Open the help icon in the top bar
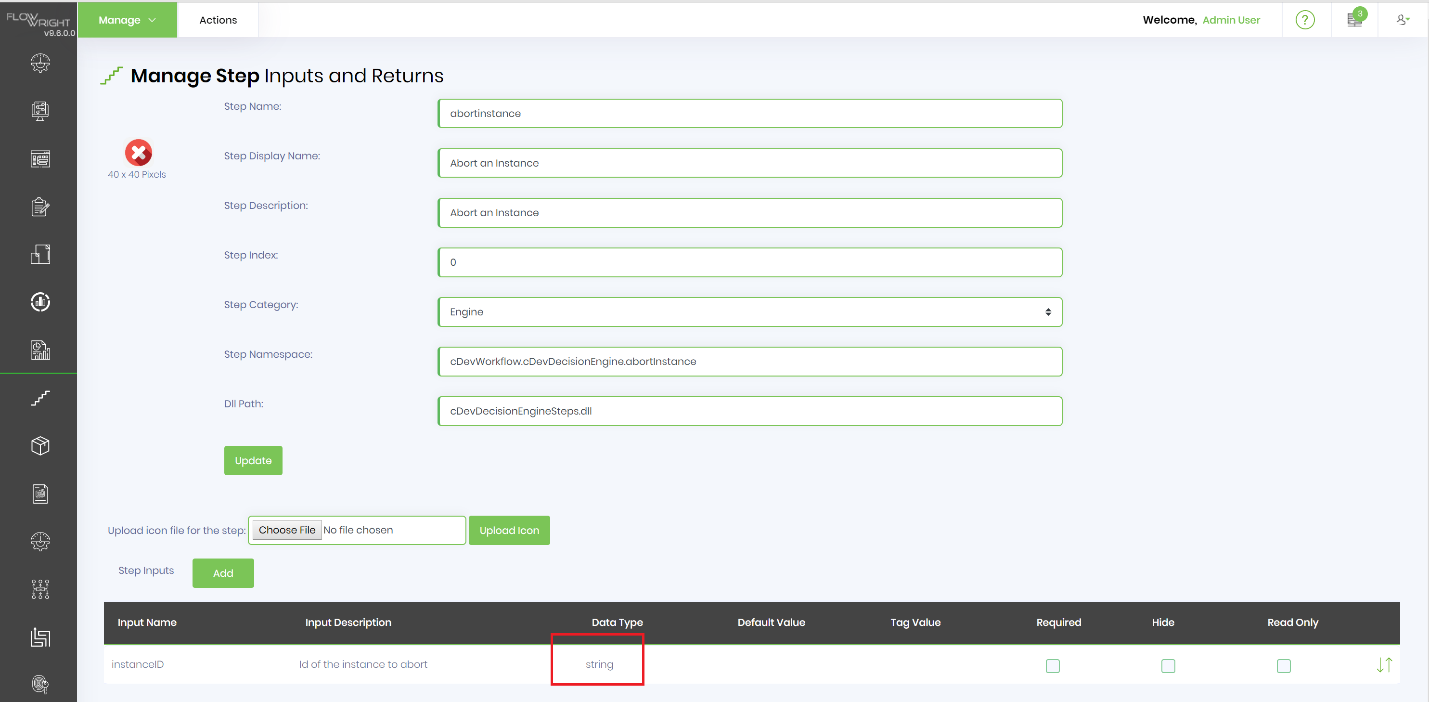Image resolution: width=1429 pixels, height=702 pixels. click(x=1306, y=19)
